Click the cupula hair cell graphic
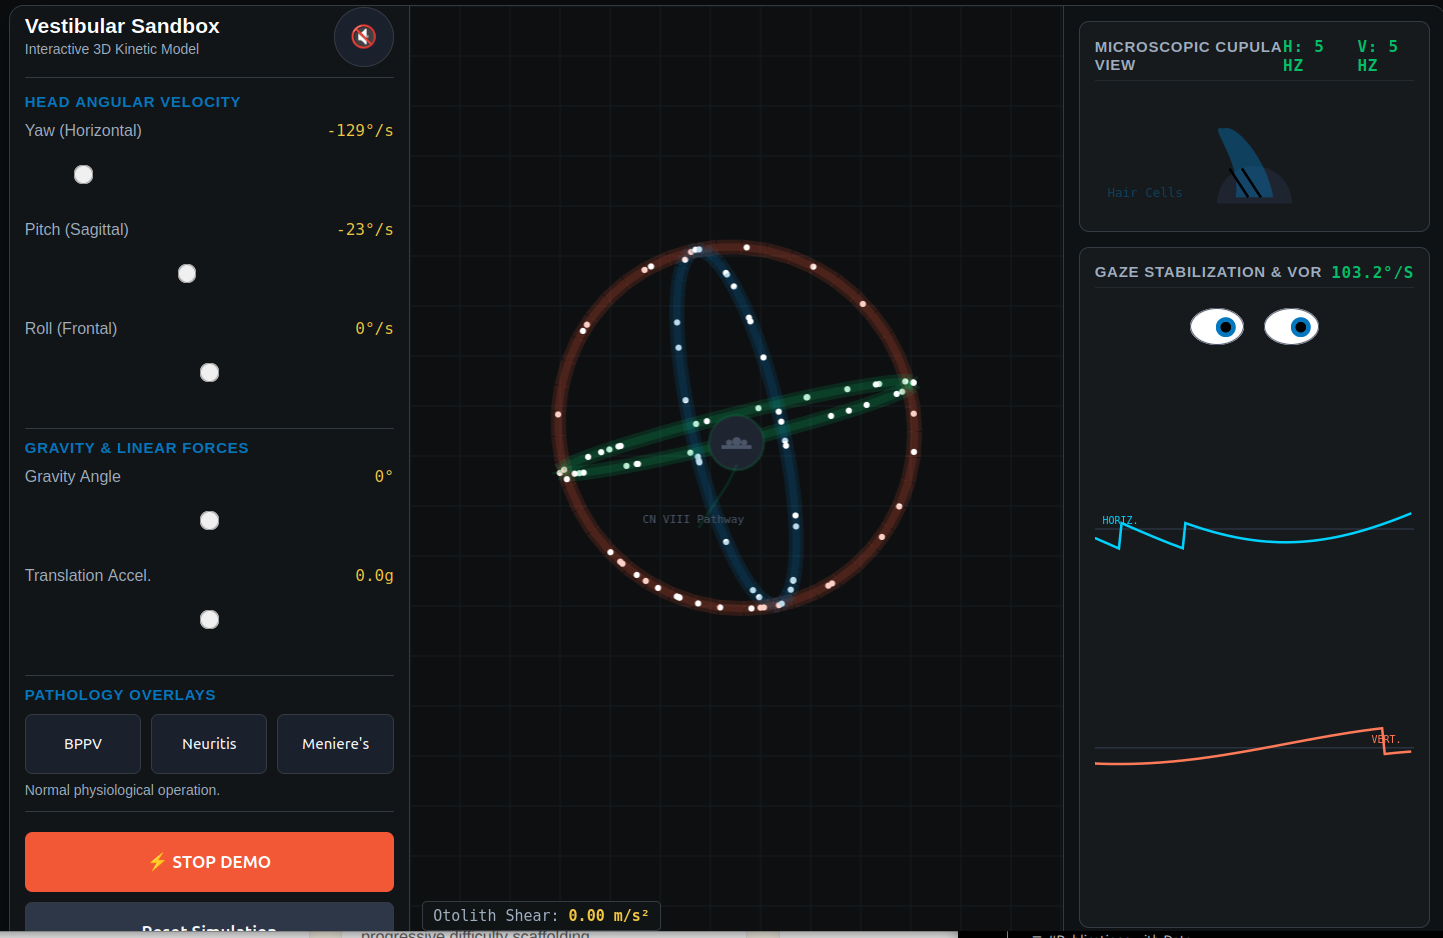Viewport: 1443px width, 938px height. pos(1253,166)
